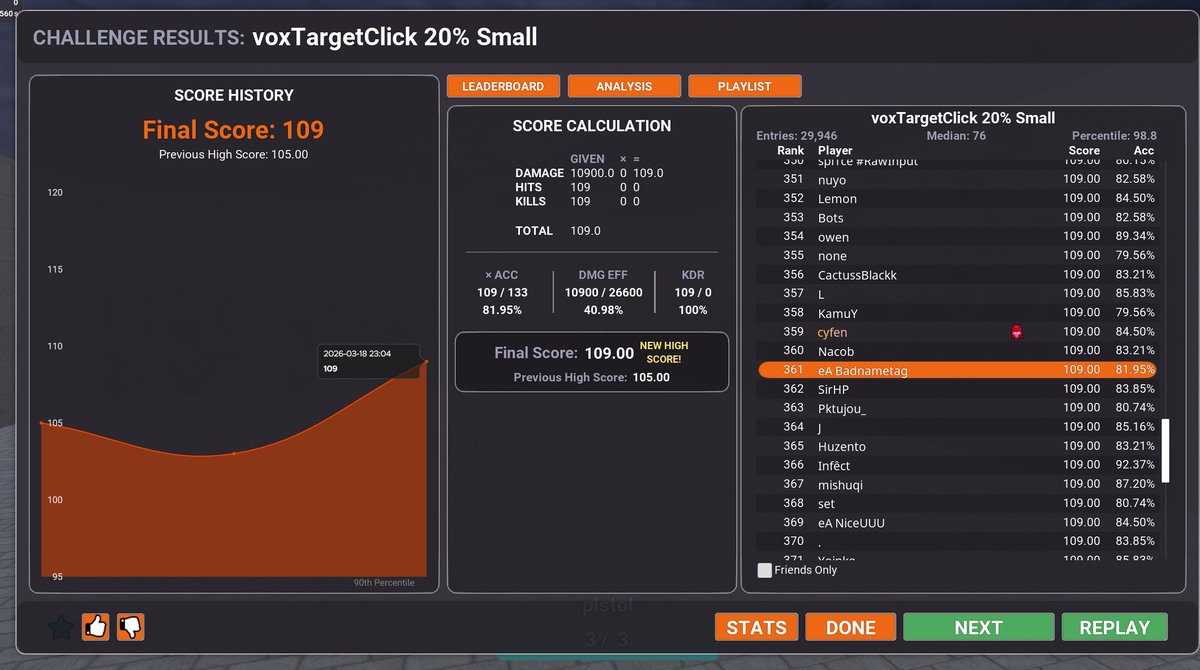Enable the Friends Only checkbox

(765, 570)
